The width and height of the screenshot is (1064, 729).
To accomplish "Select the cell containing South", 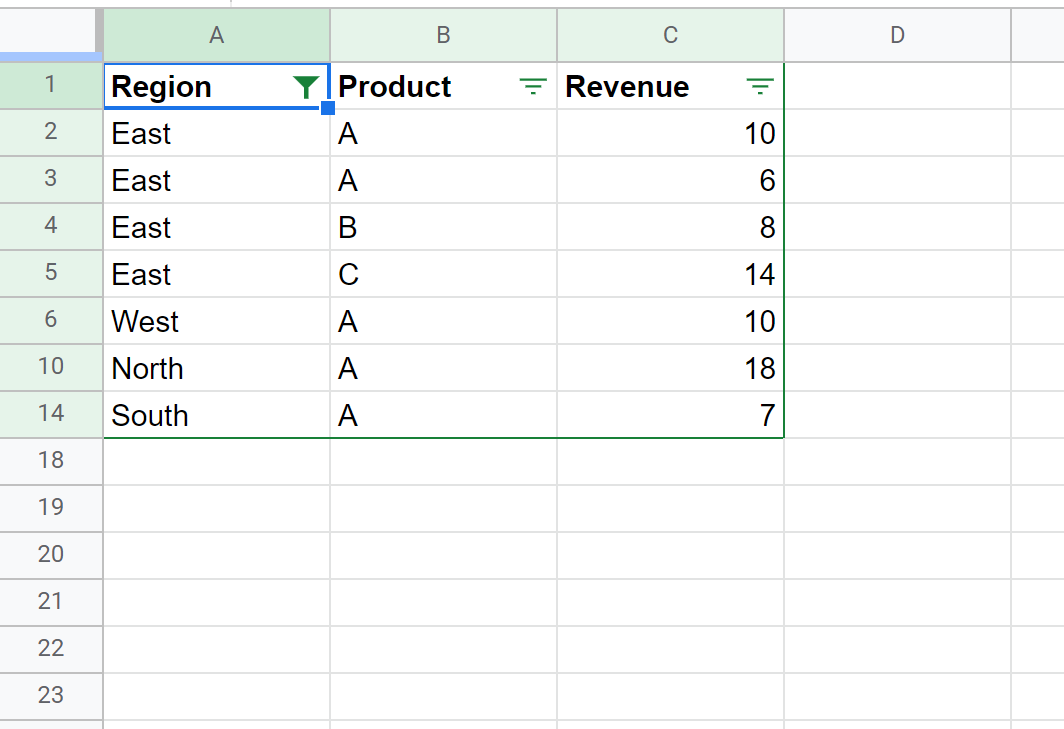I will point(150,416).
